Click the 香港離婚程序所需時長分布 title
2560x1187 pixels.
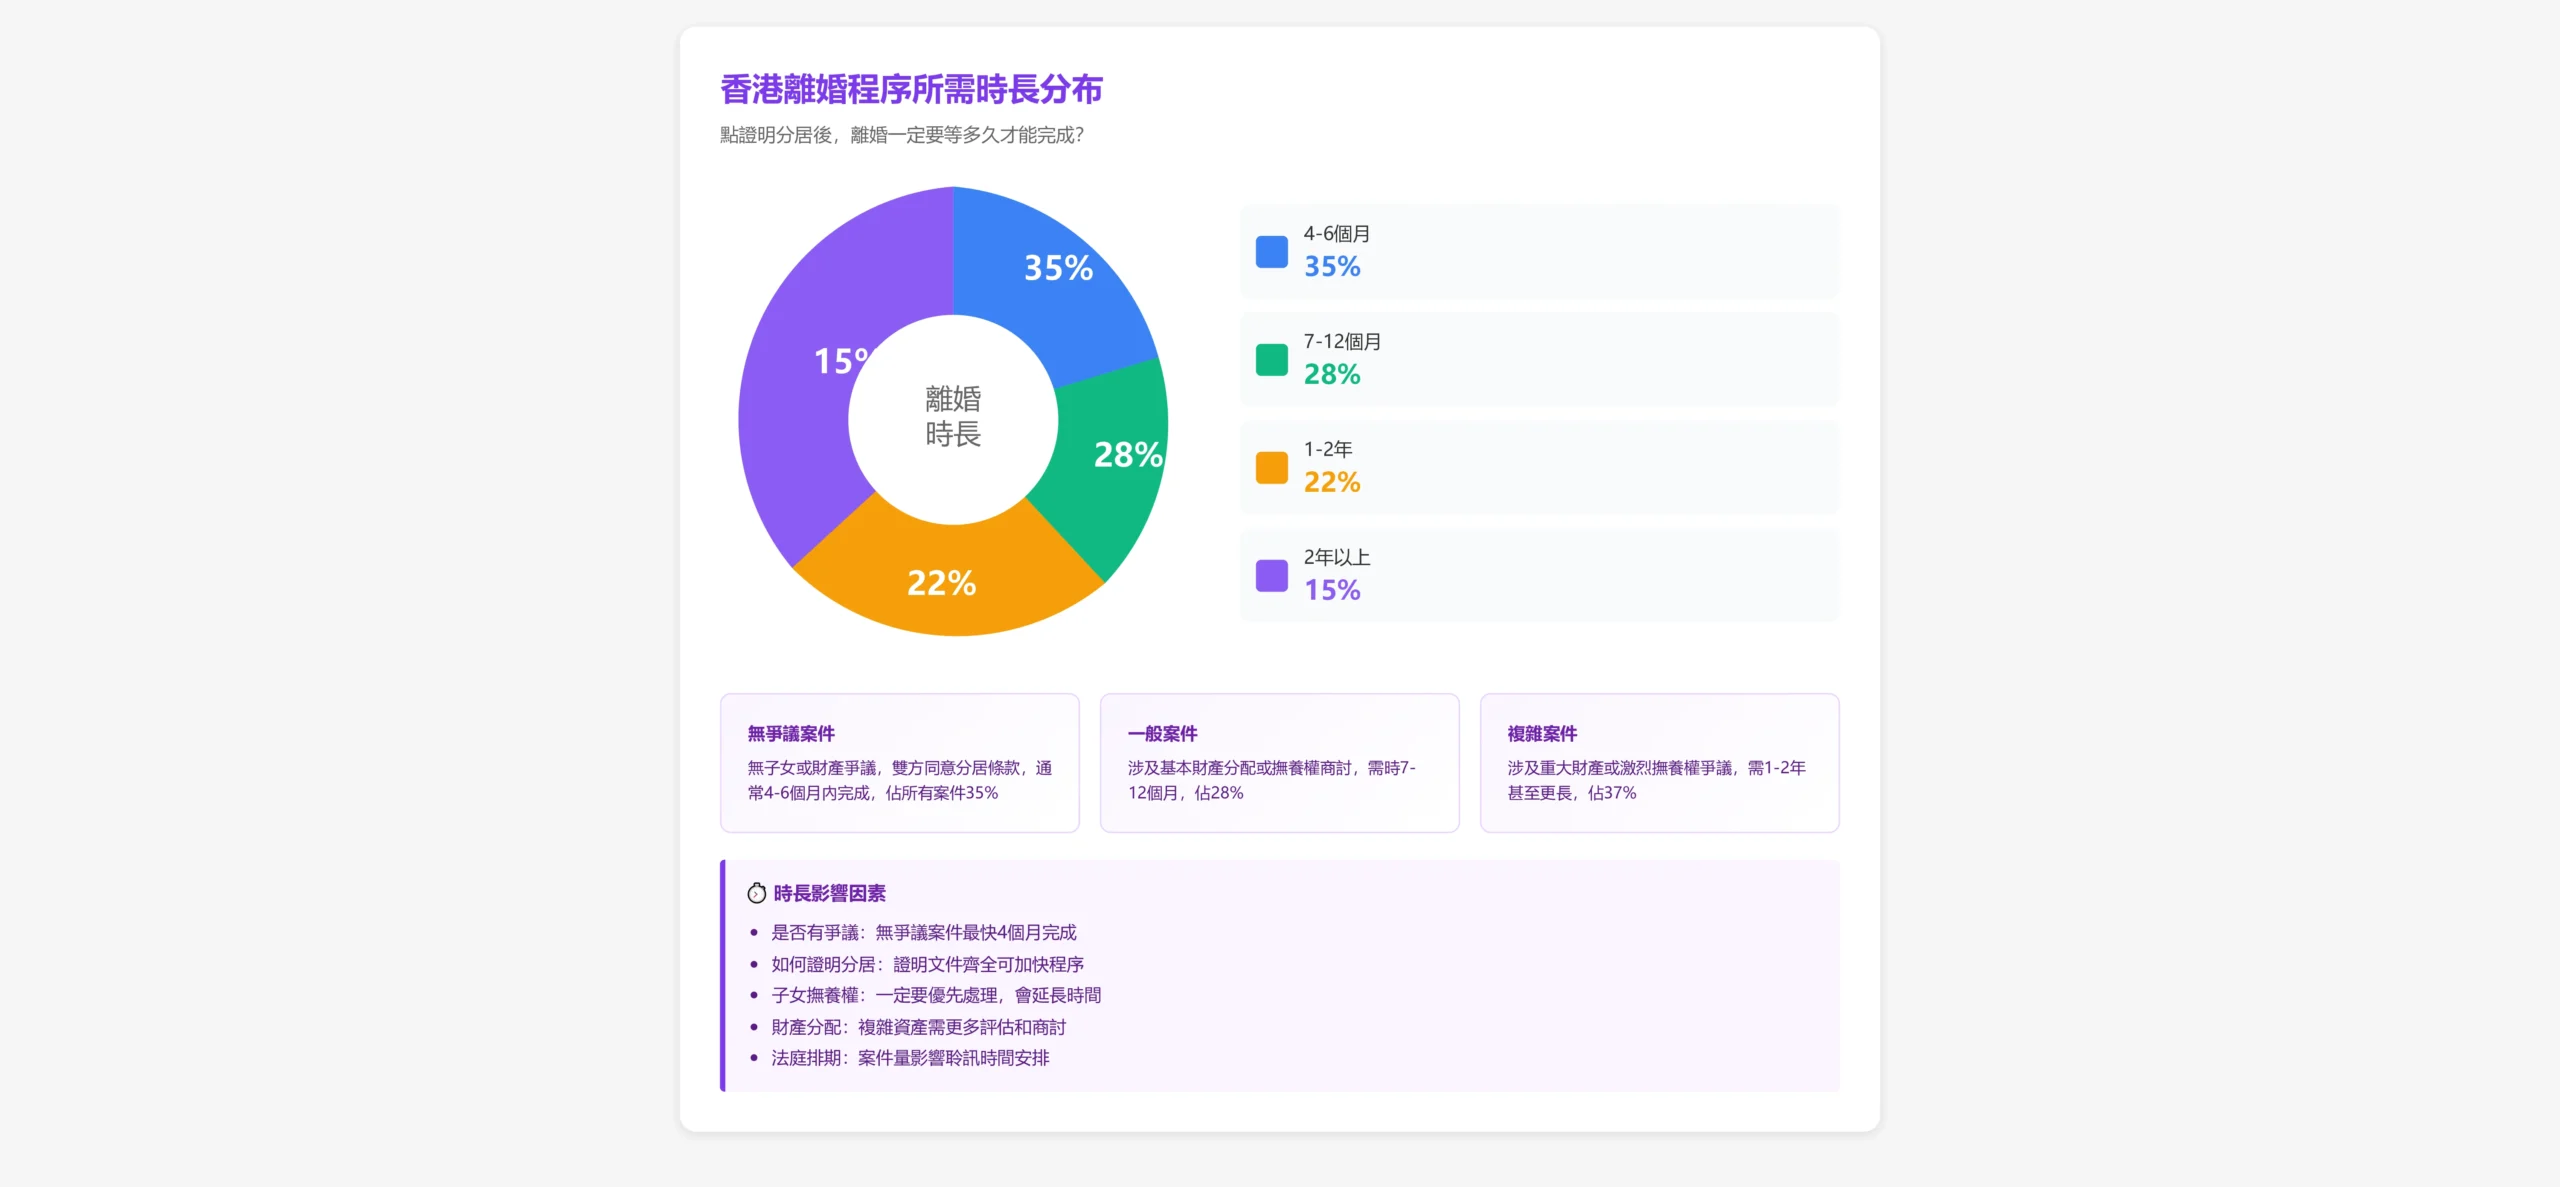point(911,89)
